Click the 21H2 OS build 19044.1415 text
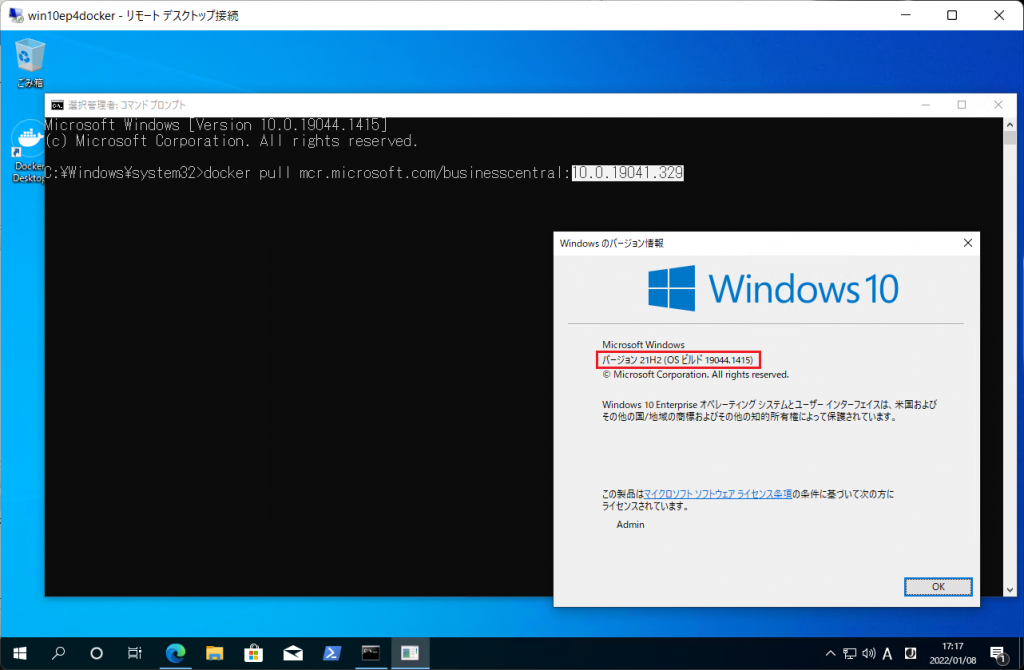This screenshot has width=1024, height=670. [x=678, y=360]
